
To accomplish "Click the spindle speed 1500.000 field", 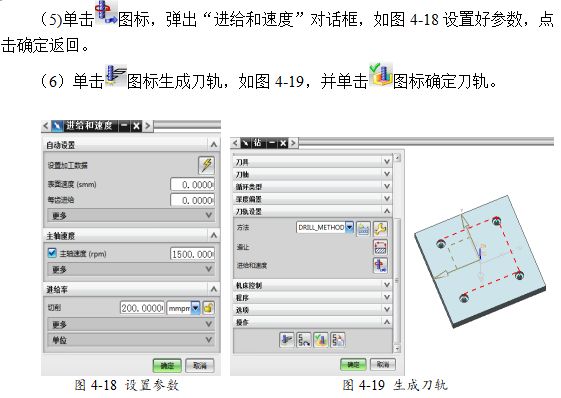I will click(192, 254).
